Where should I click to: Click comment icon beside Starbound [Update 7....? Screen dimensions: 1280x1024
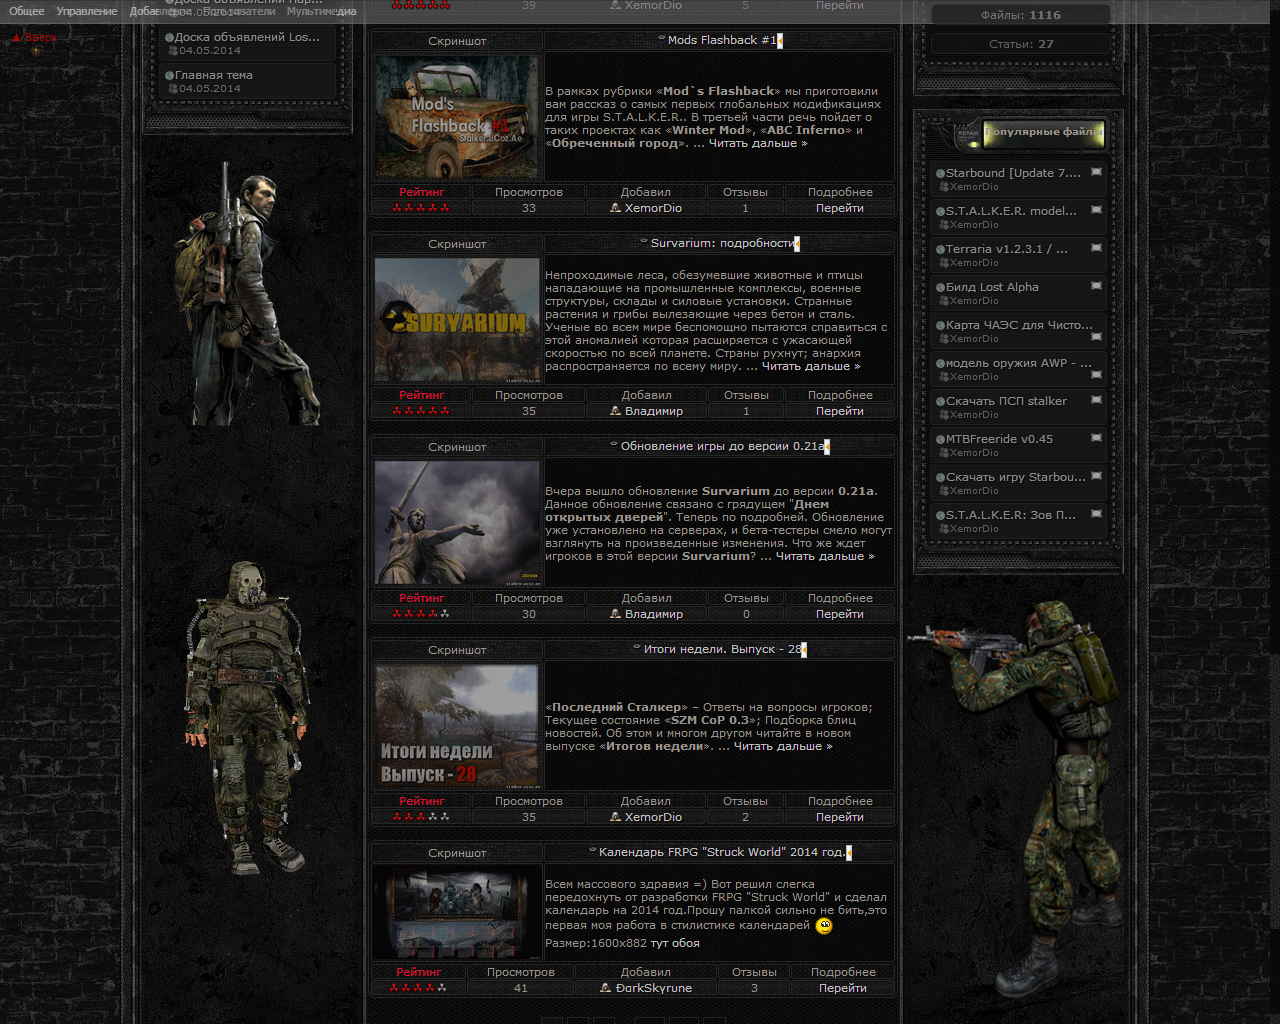coord(1096,172)
